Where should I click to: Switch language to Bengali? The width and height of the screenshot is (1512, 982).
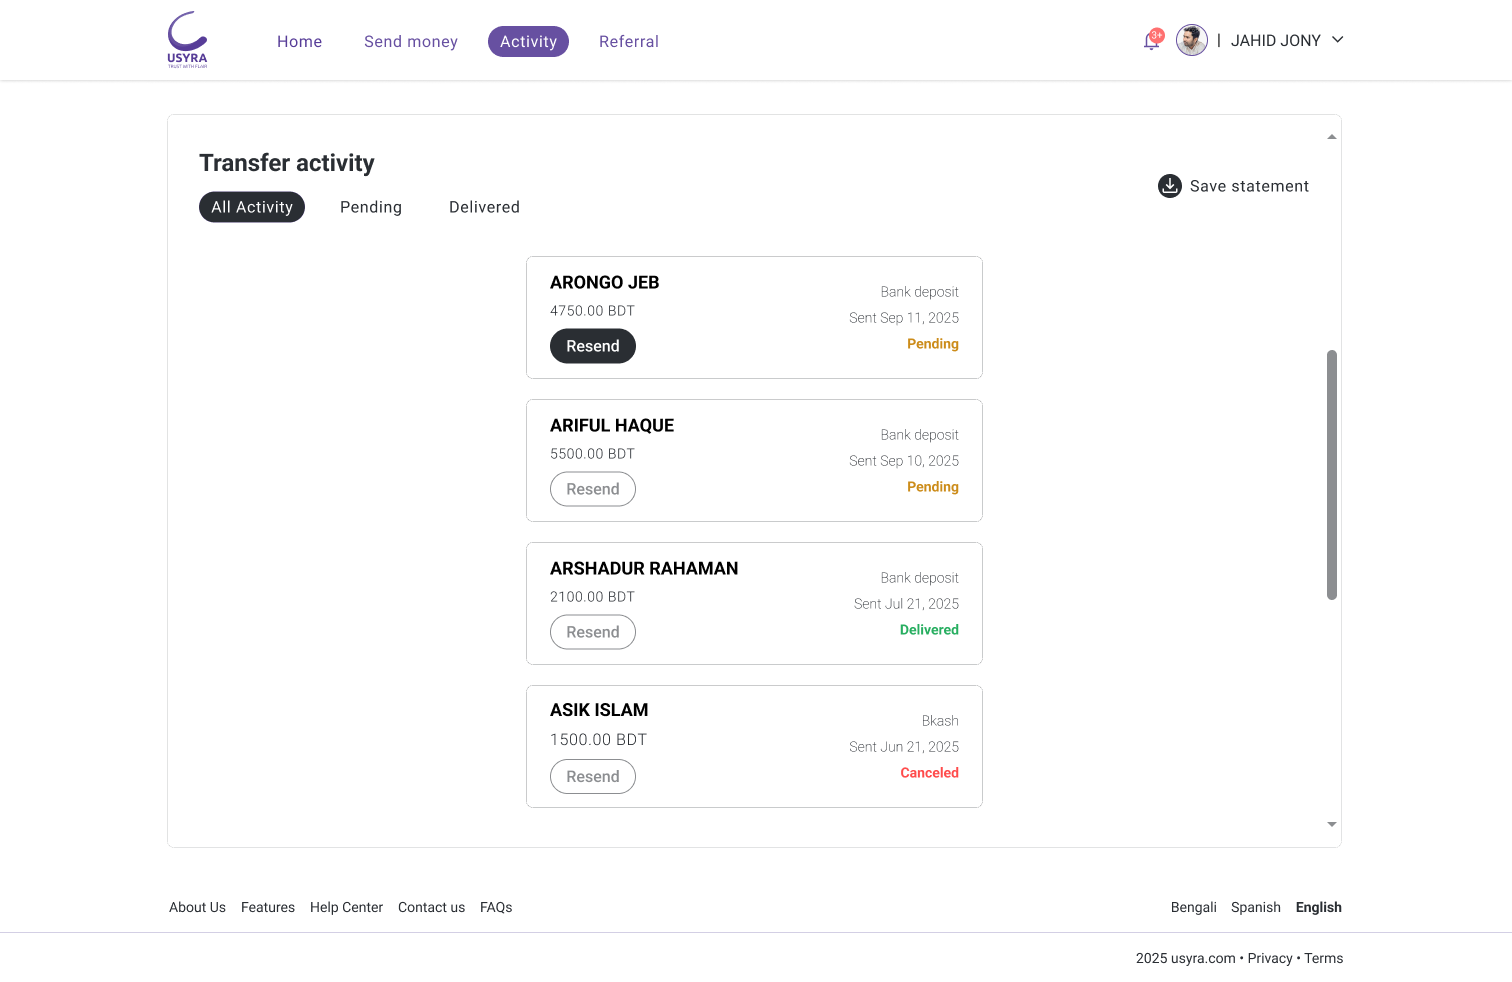(x=1193, y=907)
